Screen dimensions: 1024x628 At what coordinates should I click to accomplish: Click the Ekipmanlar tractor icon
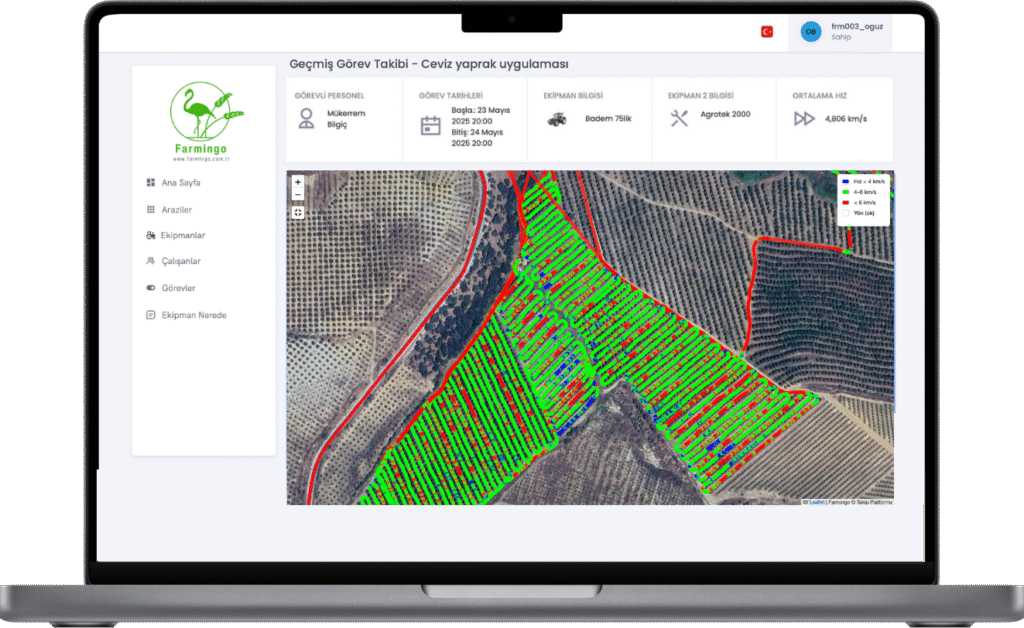(x=151, y=235)
